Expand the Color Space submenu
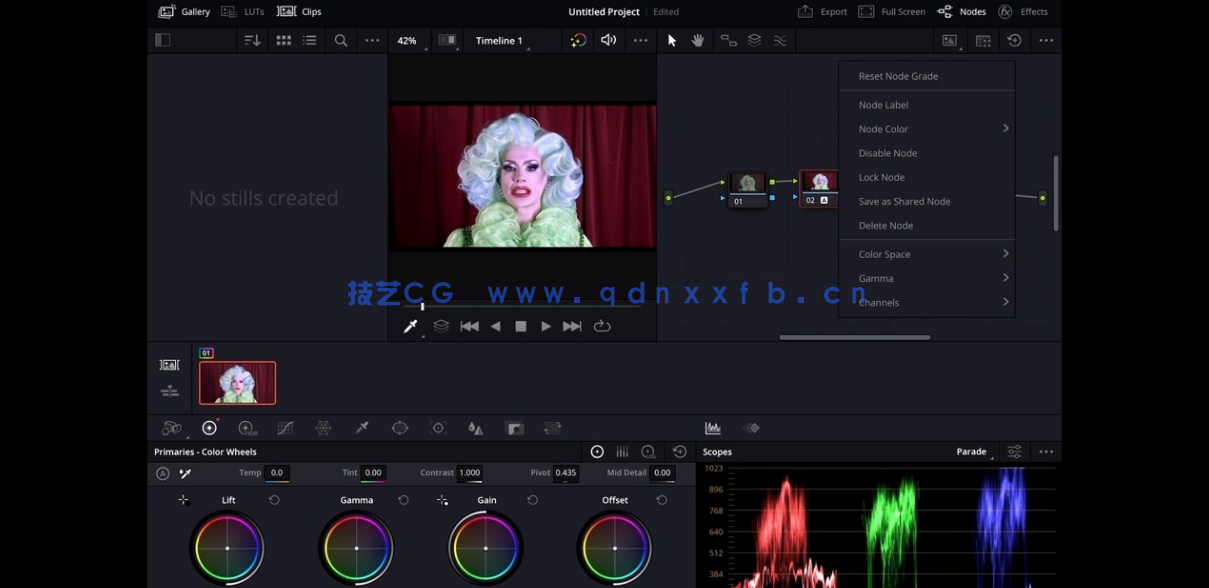This screenshot has height=588, width=1209. [x=884, y=253]
